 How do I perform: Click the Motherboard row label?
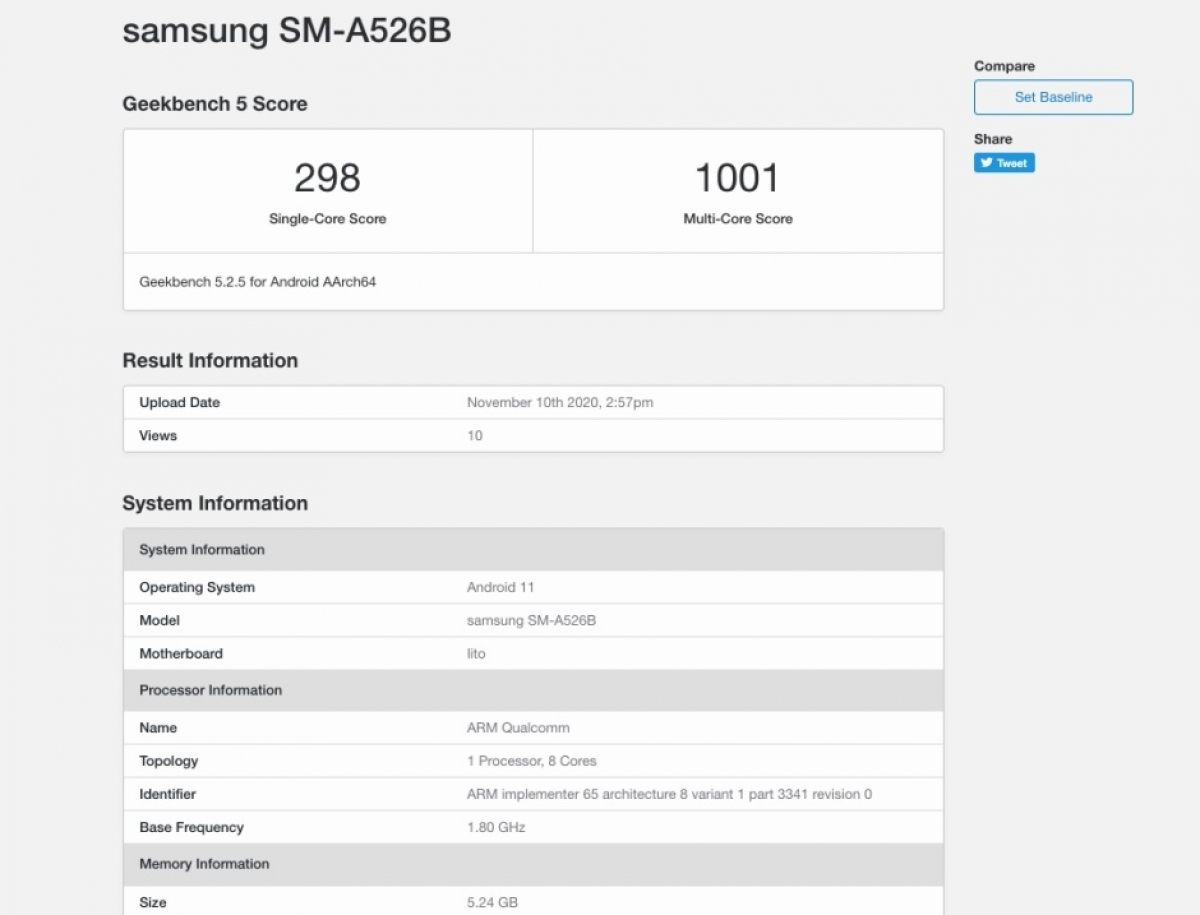coord(181,653)
